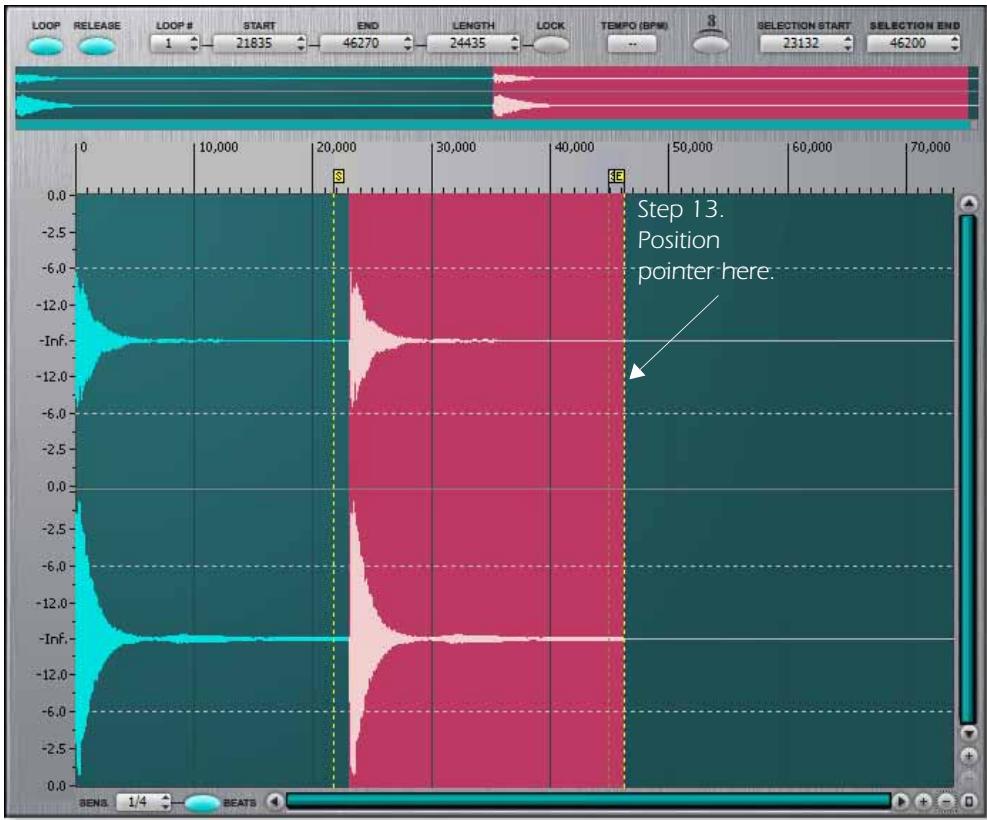Click the fit-to-window icon near zoom controls
987x820 pixels.
tap(969, 799)
